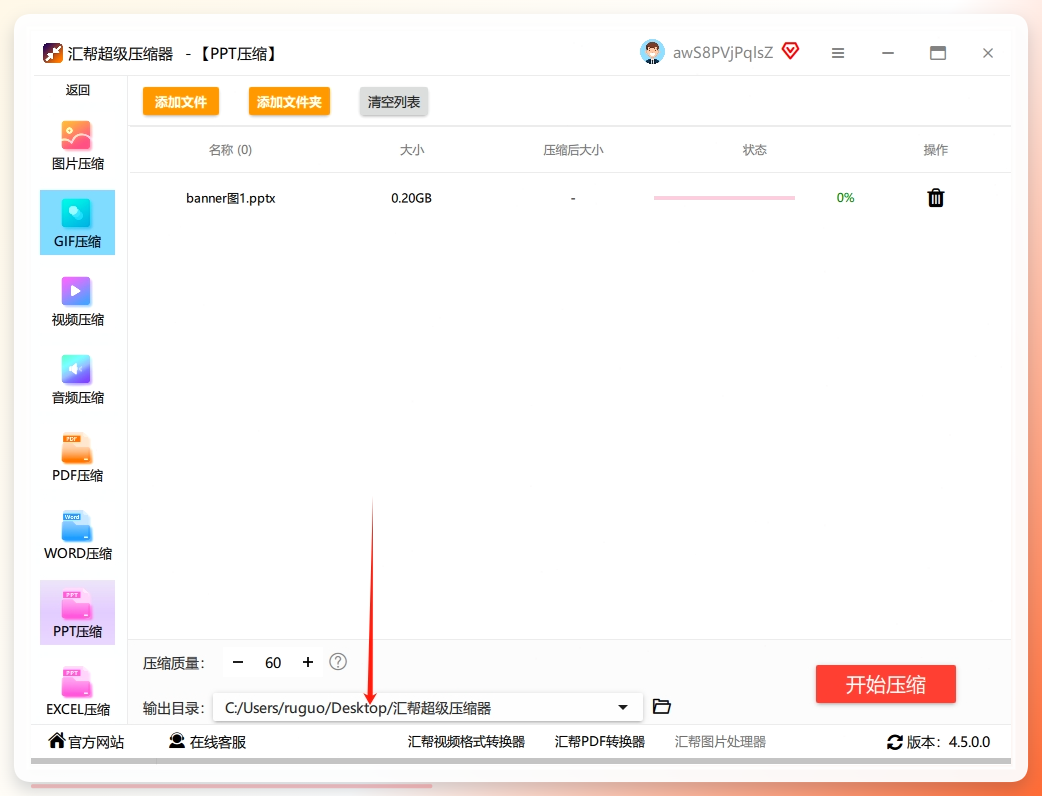Click the 清空列表 button
Viewport: 1042px width, 796px height.
pos(393,102)
